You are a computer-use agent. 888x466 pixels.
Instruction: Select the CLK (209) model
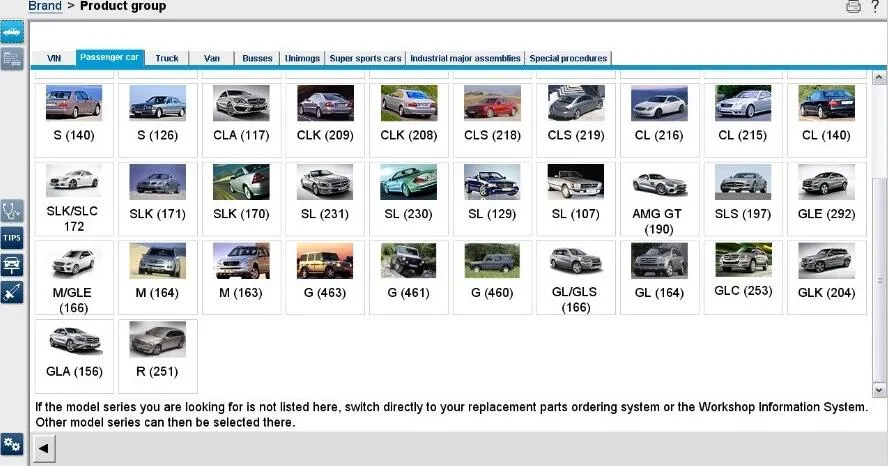pos(325,119)
